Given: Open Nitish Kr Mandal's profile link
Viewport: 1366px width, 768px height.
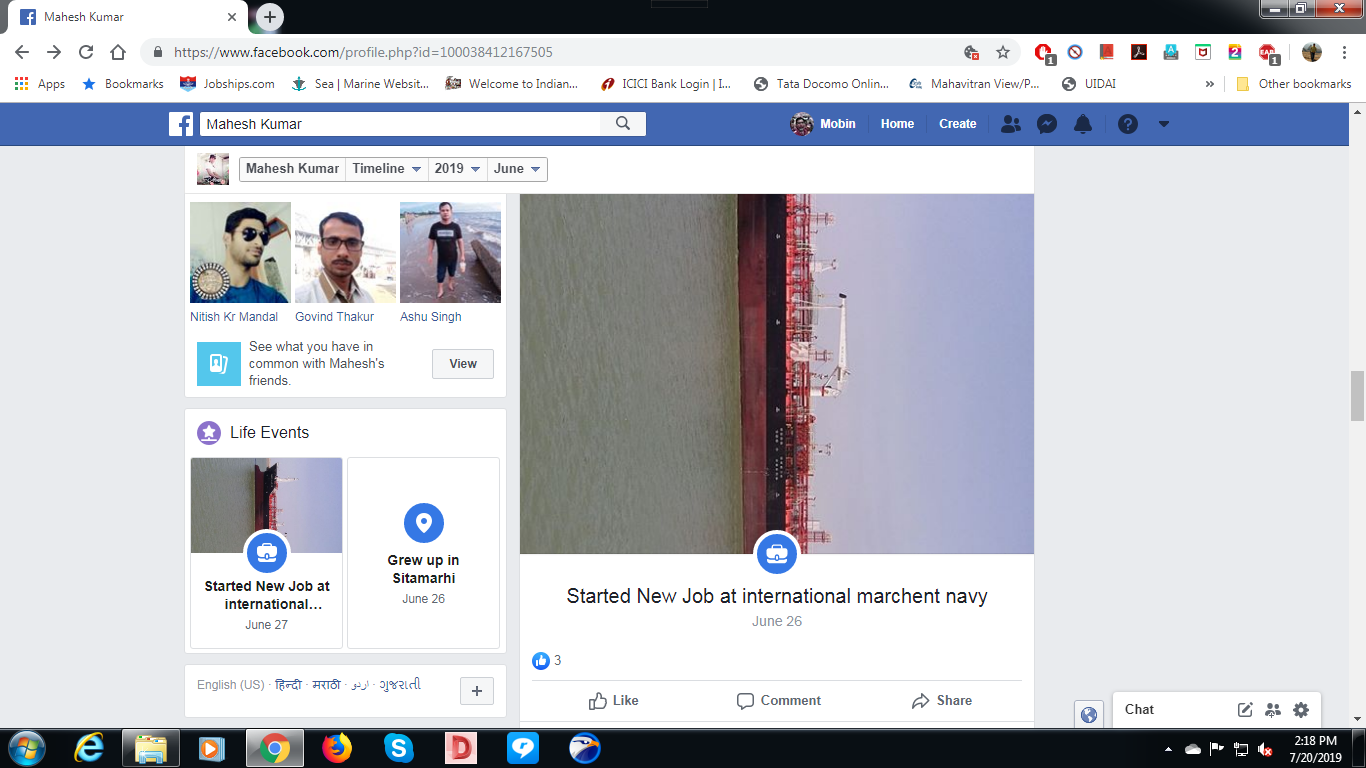Looking at the screenshot, I should click(x=234, y=317).
